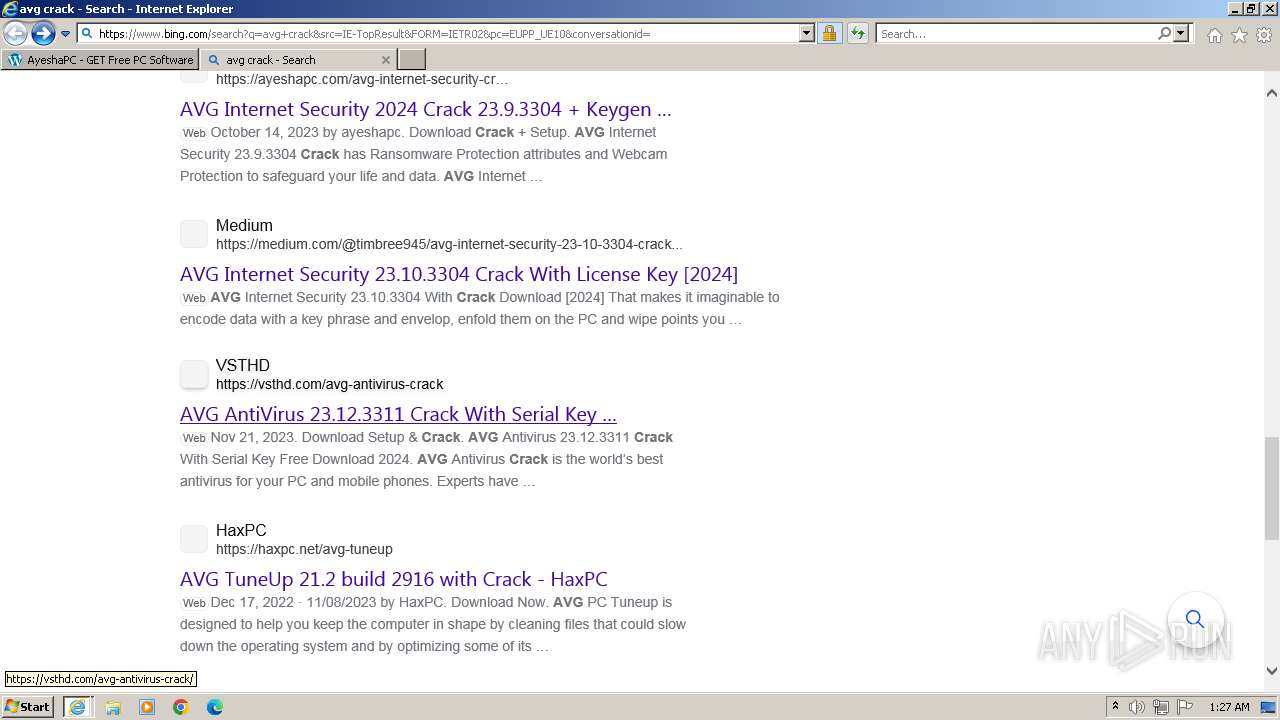Viewport: 1280px width, 720px height.
Task: Open the Tools gear icon
Action: 1264,35
